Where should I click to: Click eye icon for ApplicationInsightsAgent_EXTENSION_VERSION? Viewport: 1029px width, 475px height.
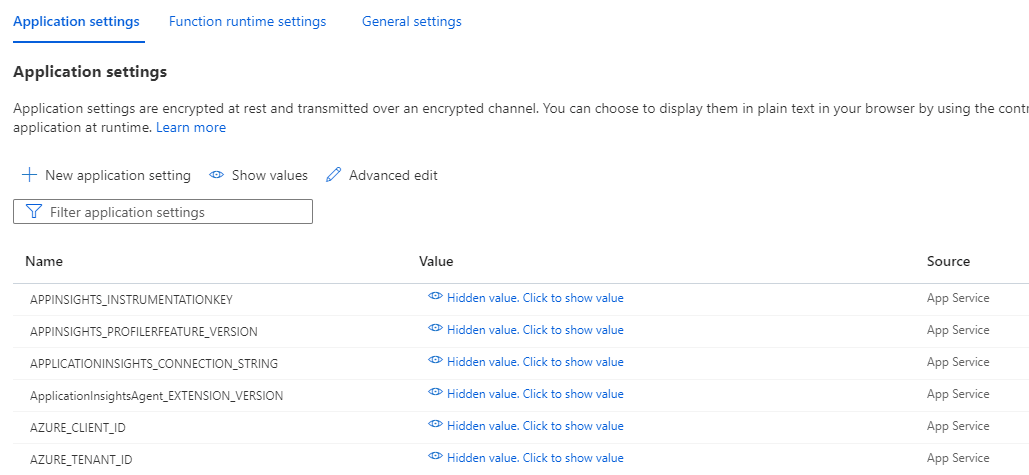[435, 392]
